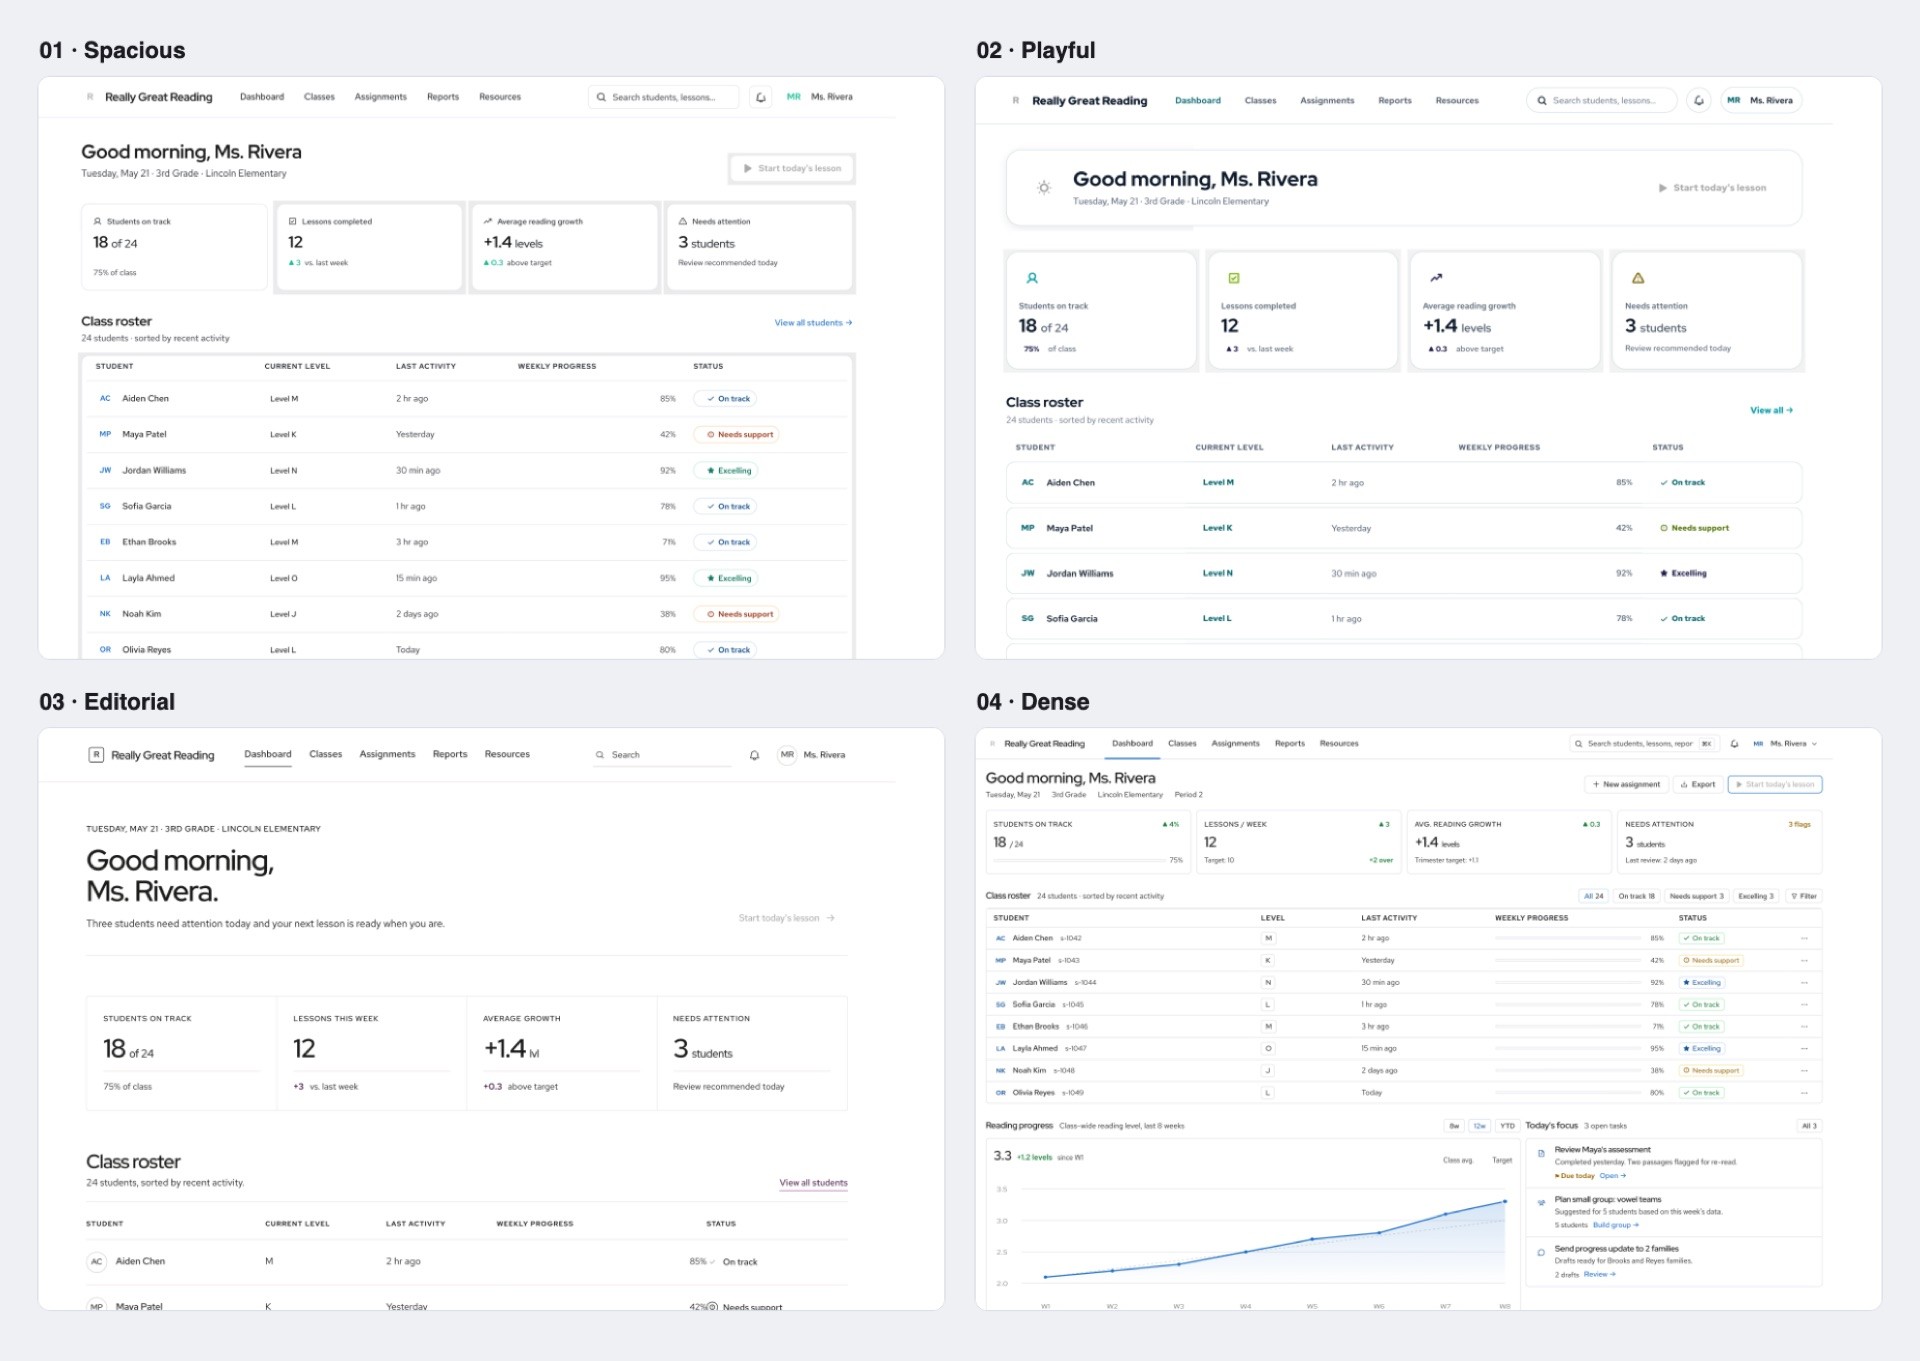The width and height of the screenshot is (1920, 1361).
Task: Click Lessons completed check icon in Playful card
Action: [x=1234, y=278]
